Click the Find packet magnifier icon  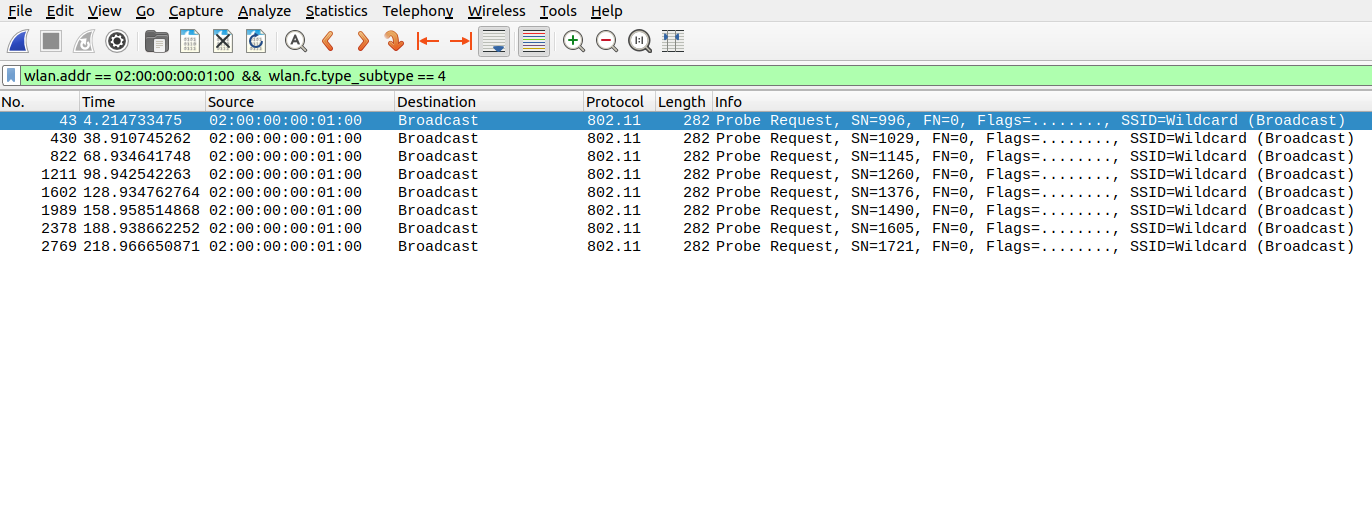click(295, 41)
